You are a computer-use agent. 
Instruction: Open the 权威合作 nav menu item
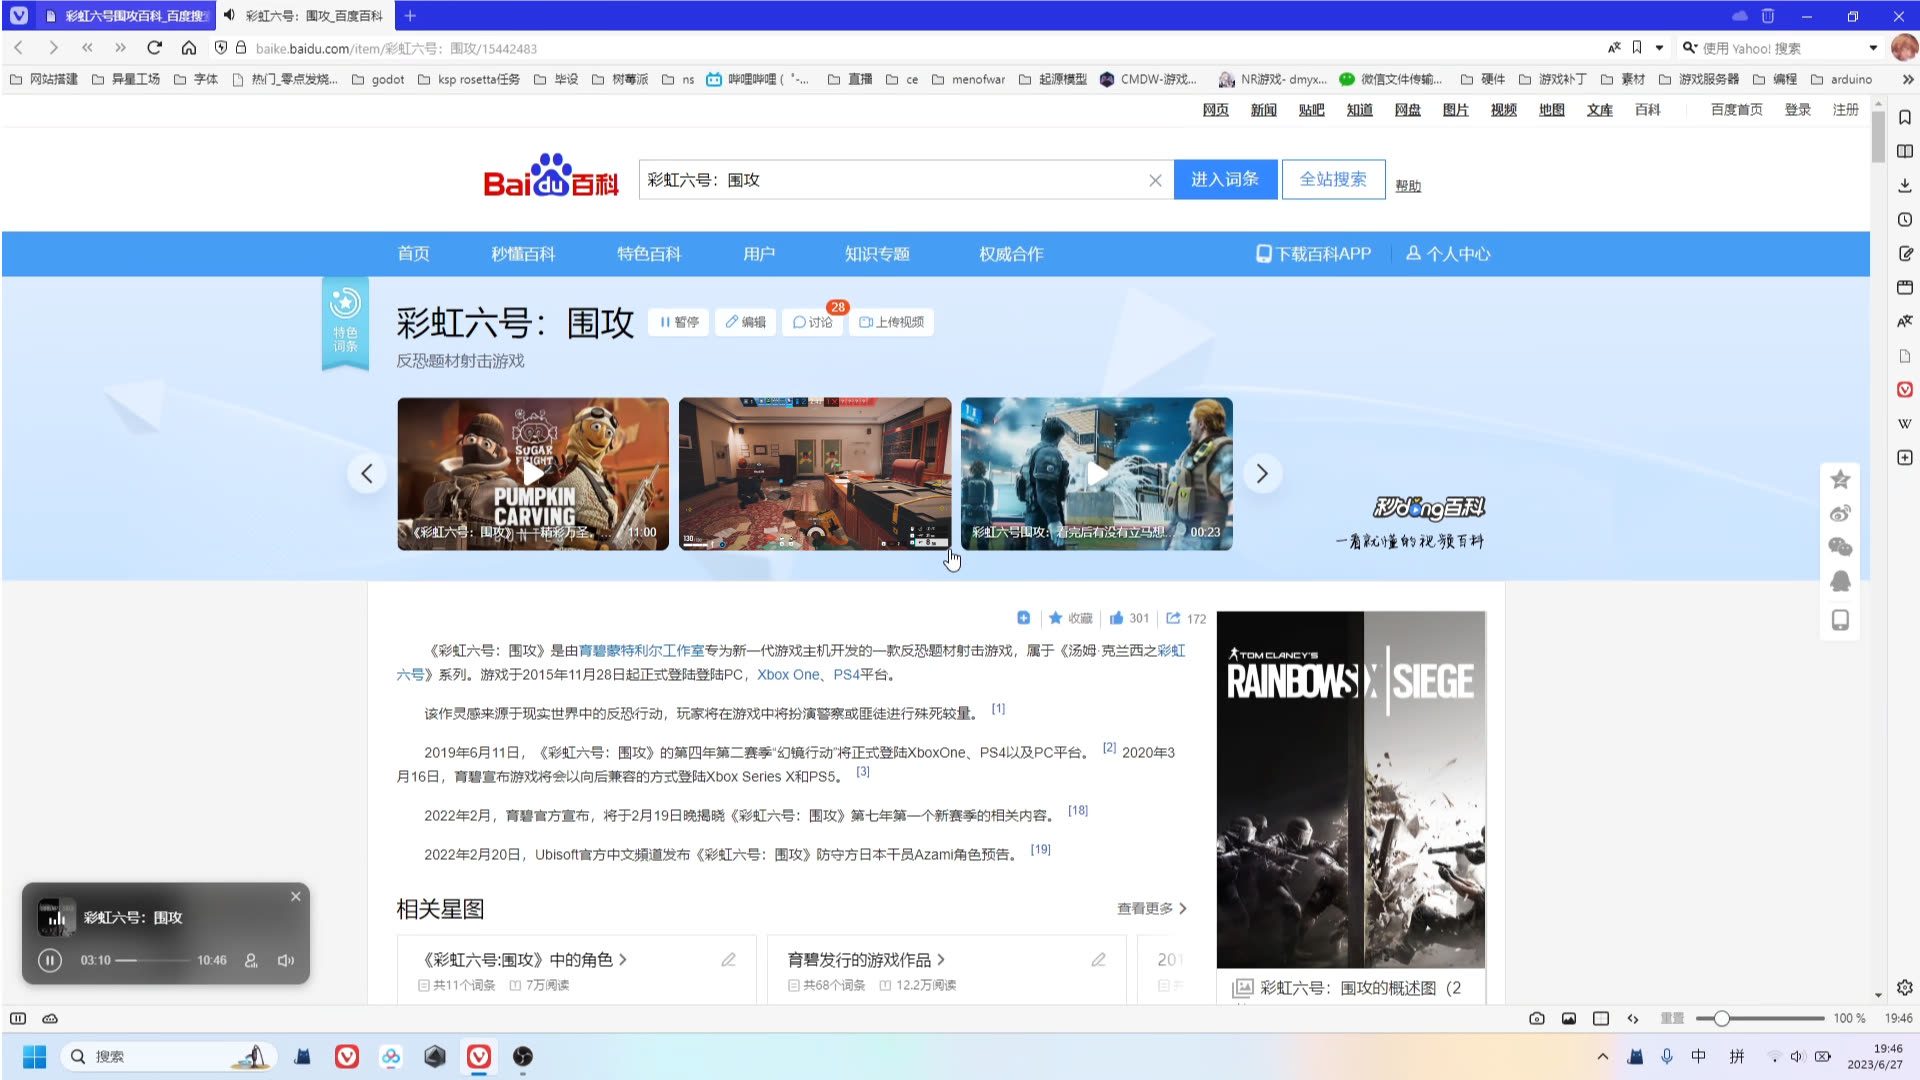1011,254
